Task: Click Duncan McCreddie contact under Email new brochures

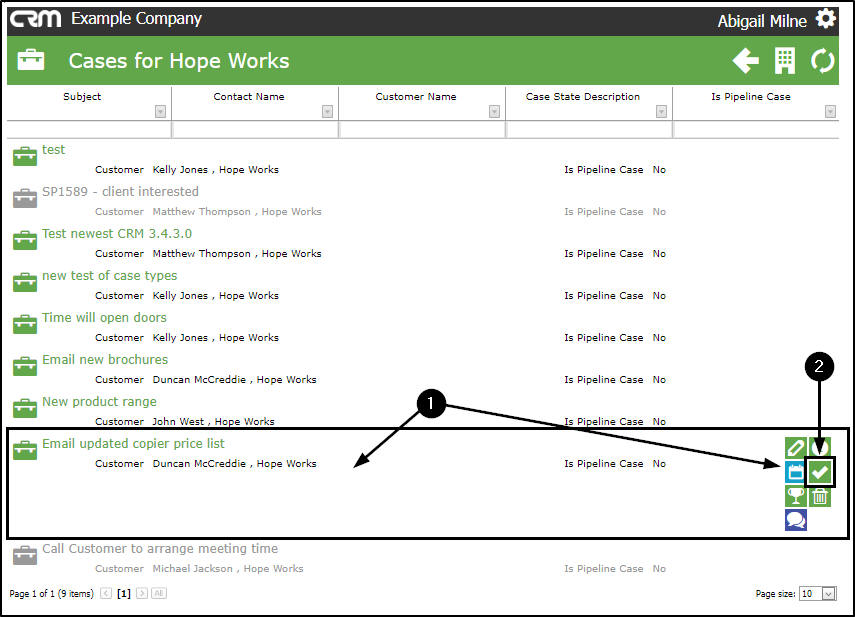Action: pyautogui.click(x=200, y=379)
